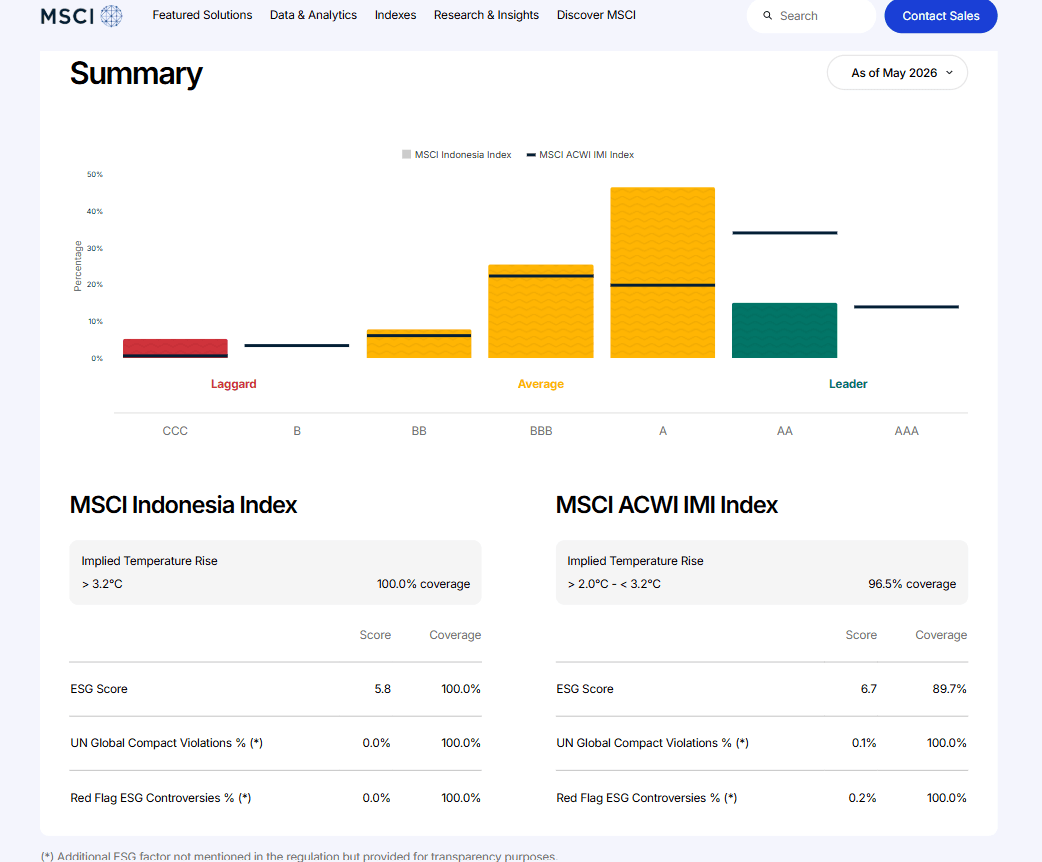The height and width of the screenshot is (862, 1042).
Task: Click Indonesia ESG Score value 5.8
Action: click(x=382, y=689)
